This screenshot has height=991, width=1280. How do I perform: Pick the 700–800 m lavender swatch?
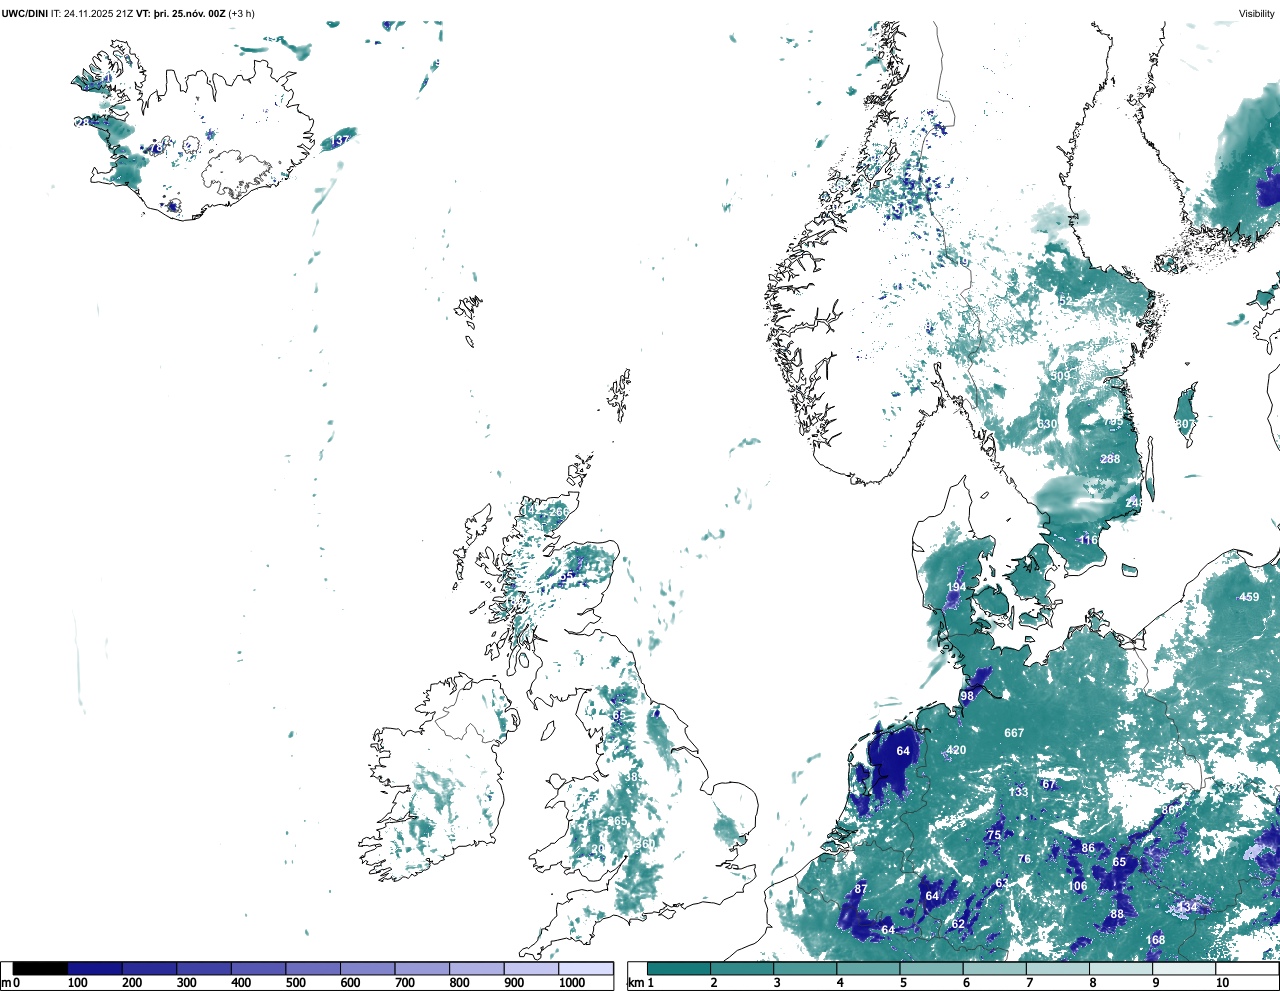coord(422,968)
